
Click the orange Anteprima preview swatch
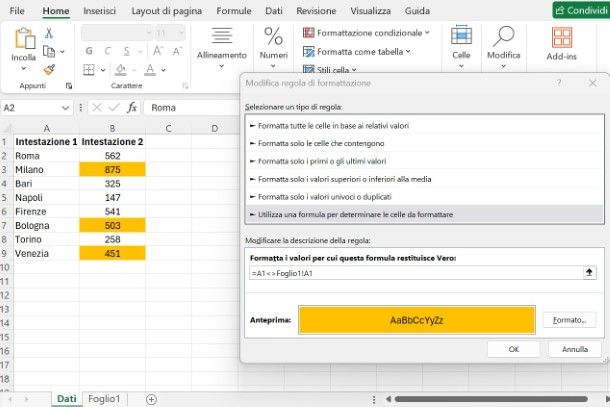click(417, 320)
